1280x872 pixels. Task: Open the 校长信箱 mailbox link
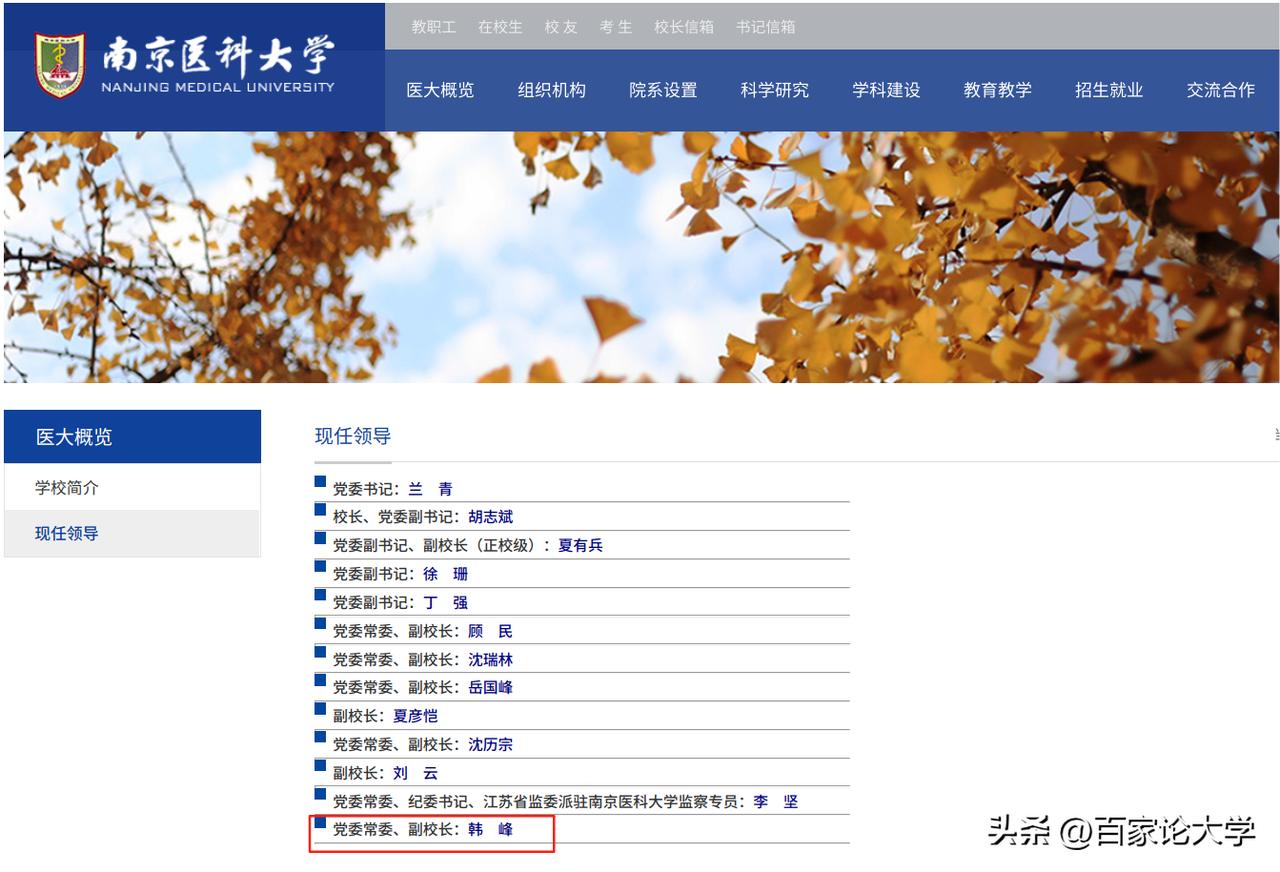(684, 27)
